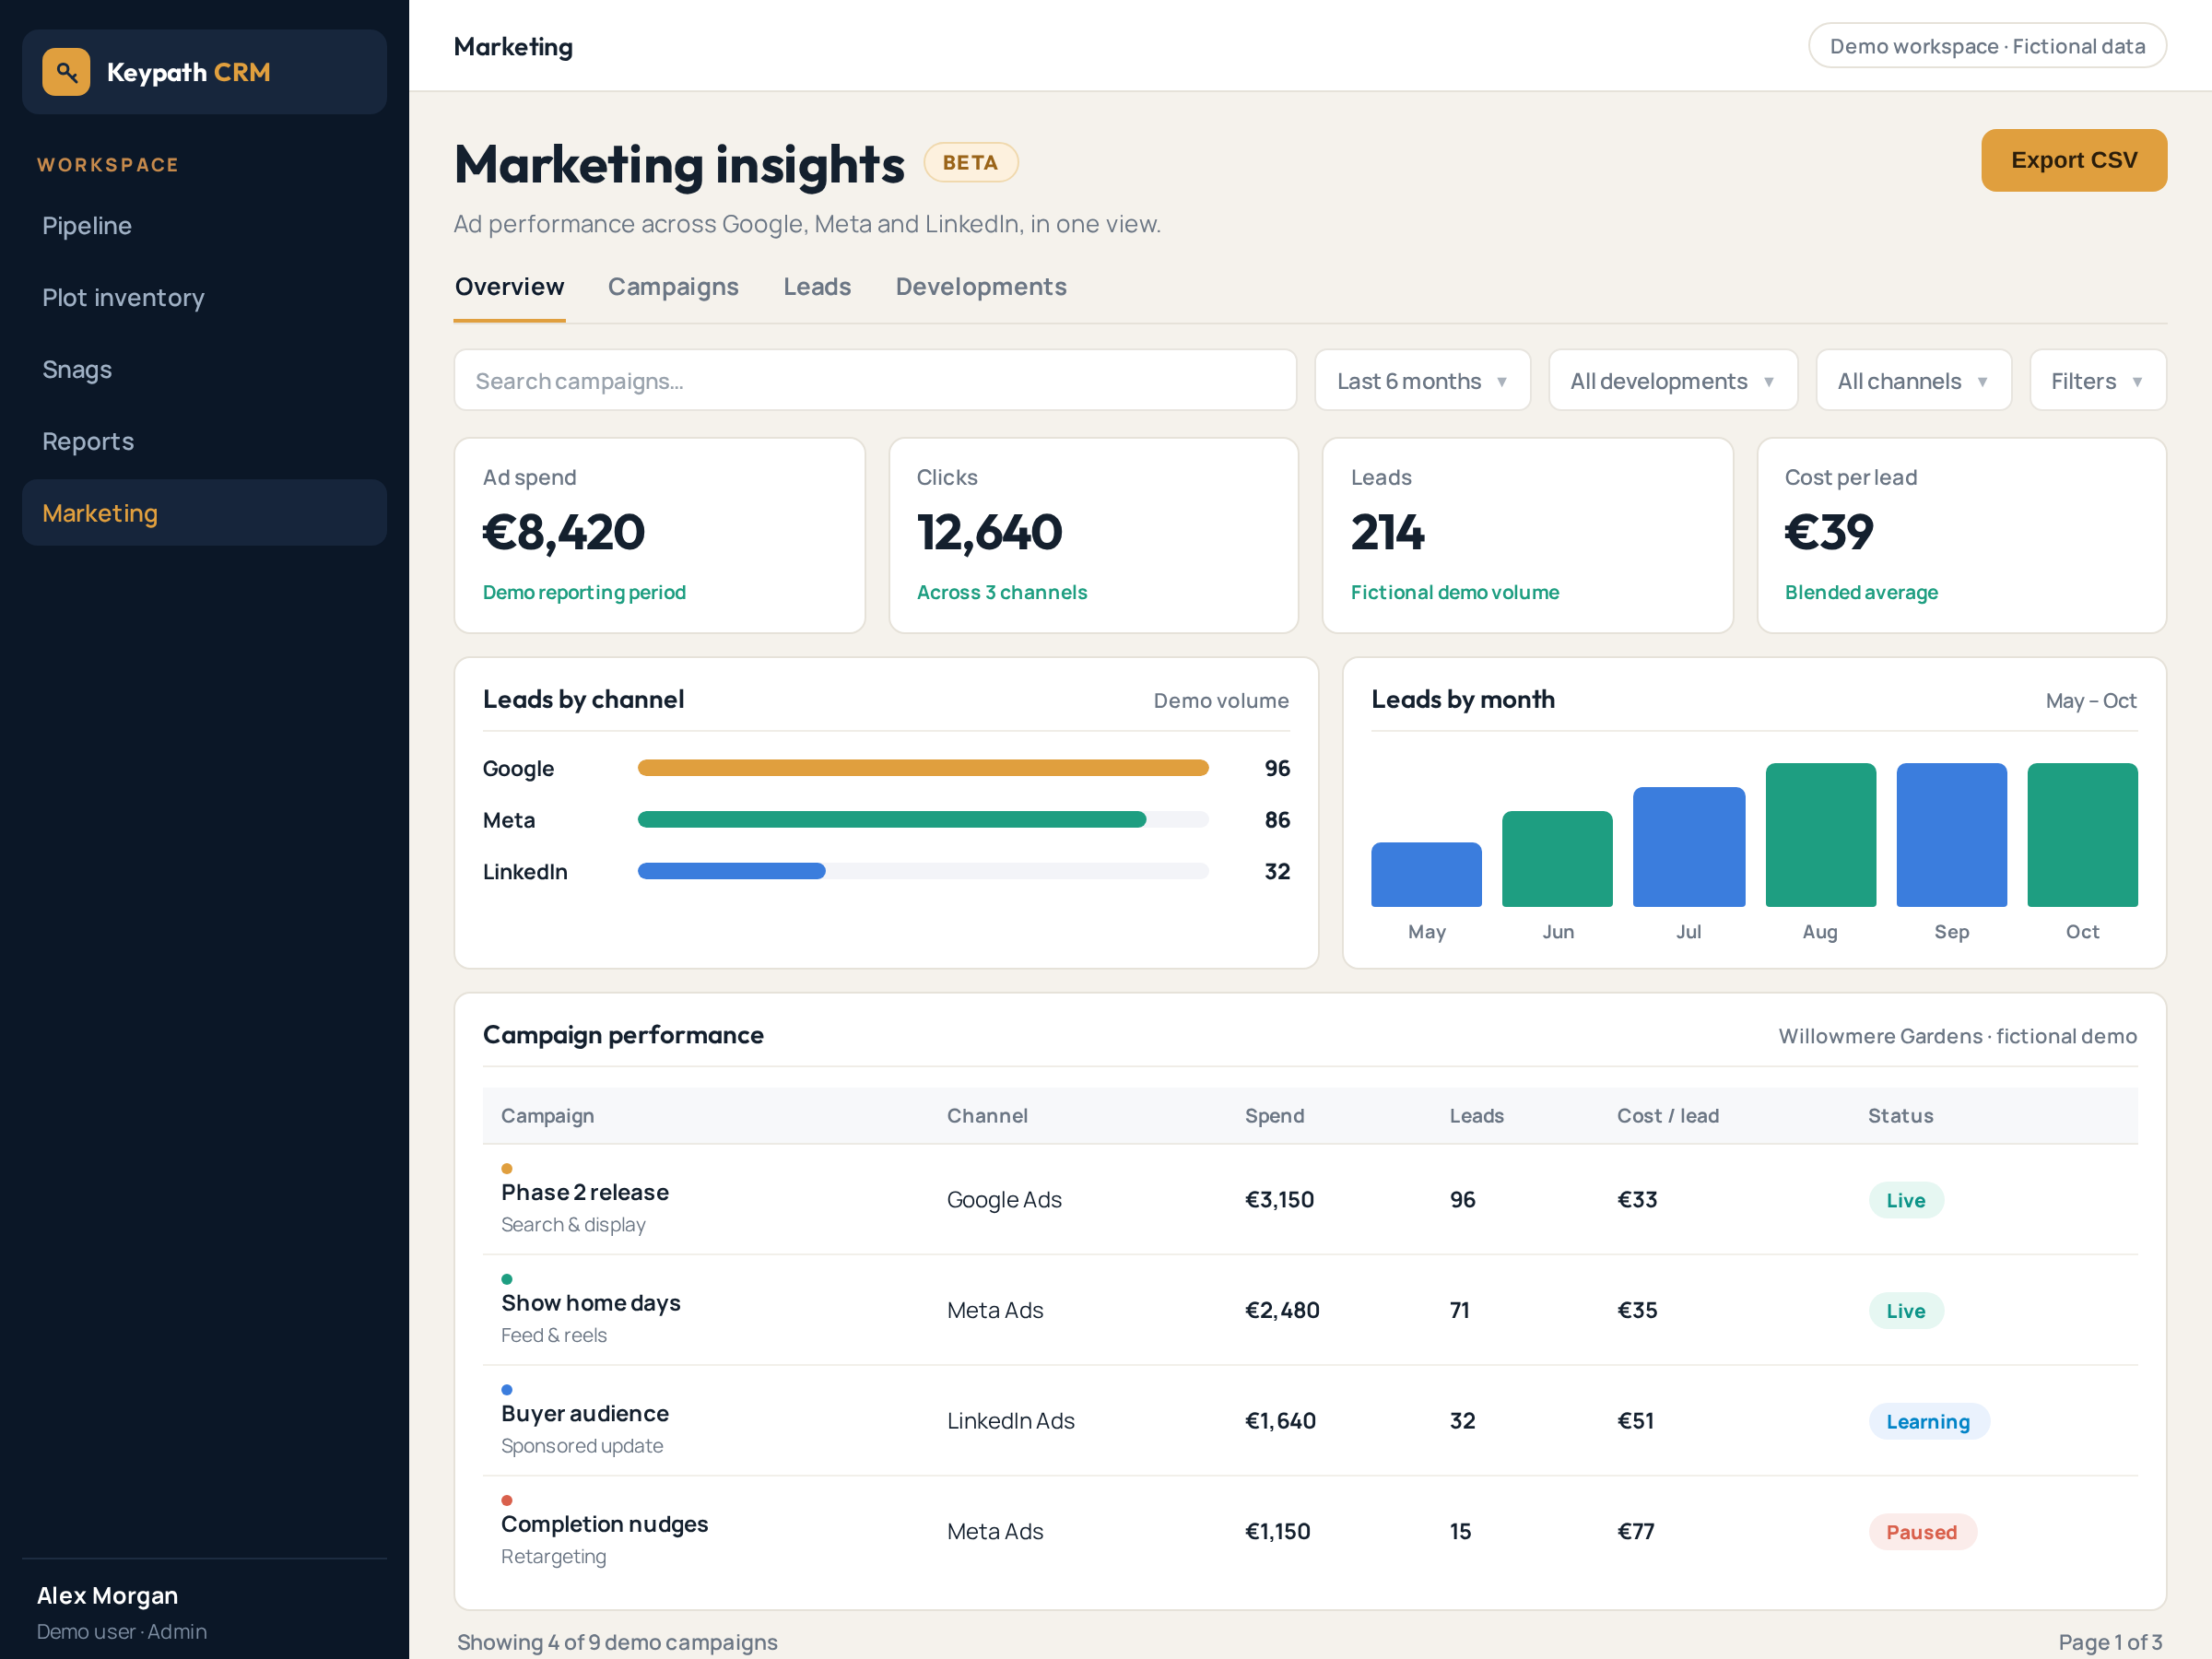Click the Cost / lead column header

pyautogui.click(x=1667, y=1116)
